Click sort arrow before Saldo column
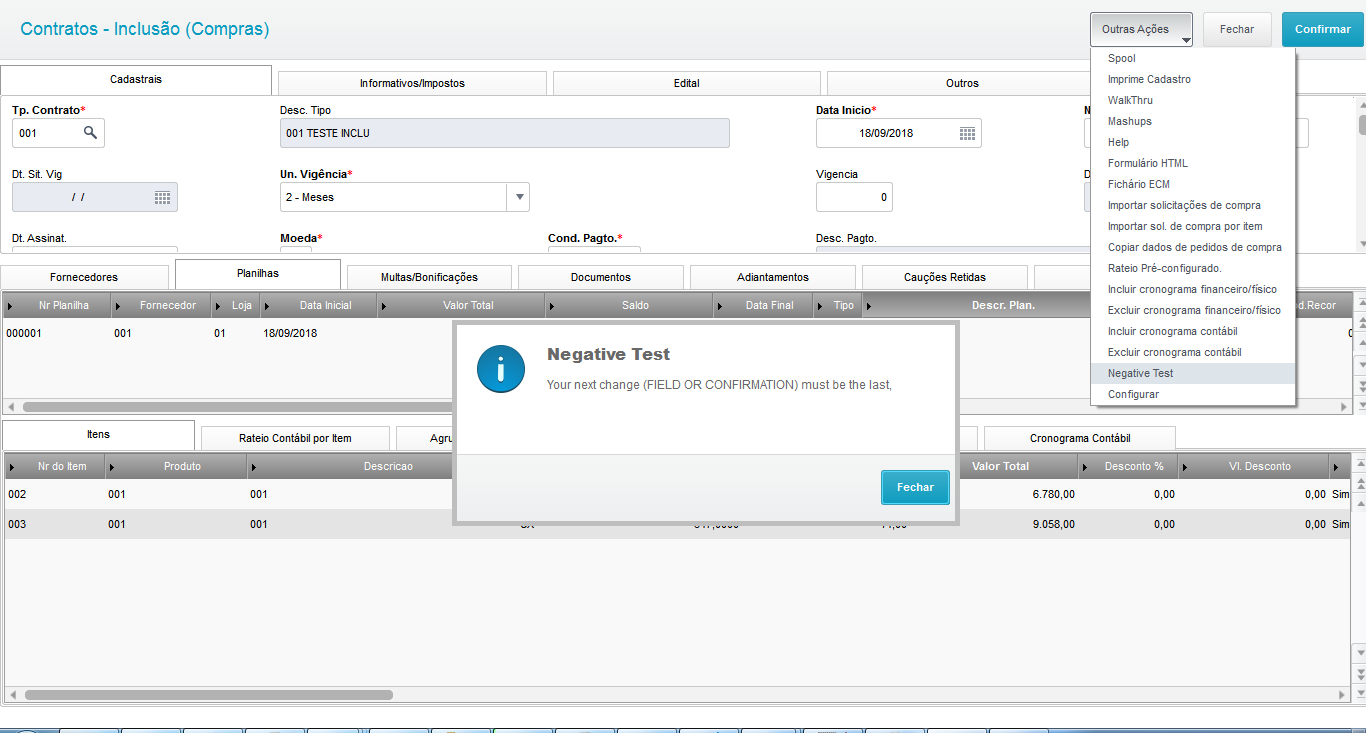The height and width of the screenshot is (733, 1366). (x=551, y=305)
